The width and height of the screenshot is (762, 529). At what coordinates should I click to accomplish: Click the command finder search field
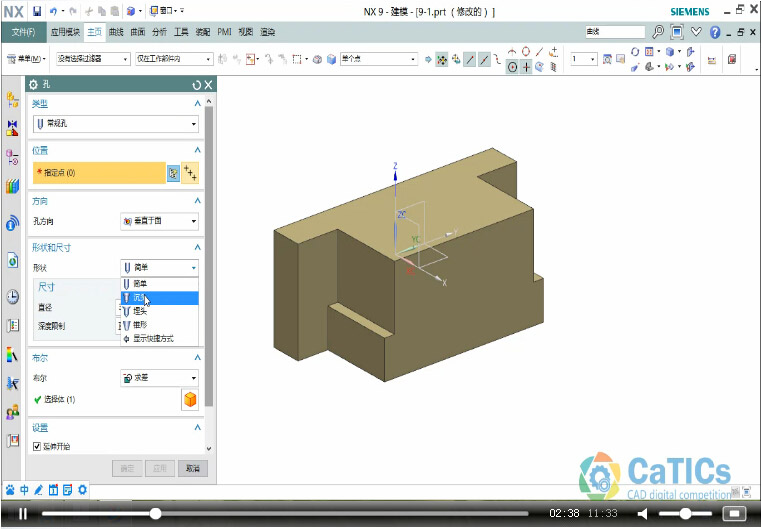(x=615, y=32)
